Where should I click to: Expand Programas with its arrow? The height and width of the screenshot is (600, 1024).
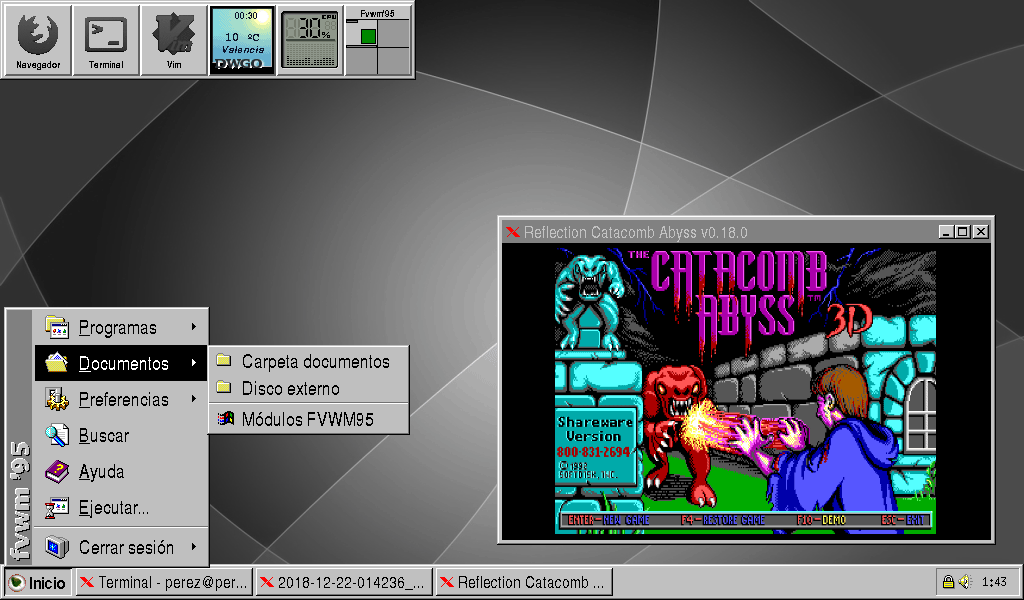click(194, 326)
